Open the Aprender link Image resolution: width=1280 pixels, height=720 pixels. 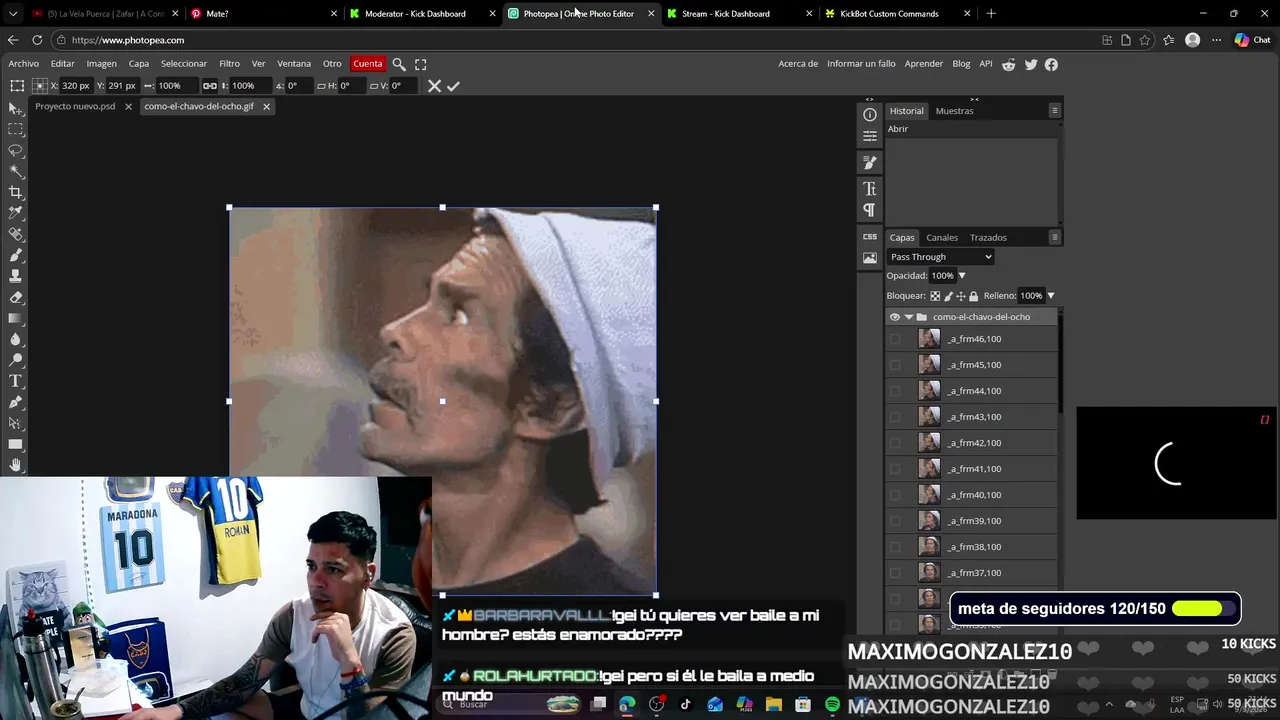click(x=924, y=64)
